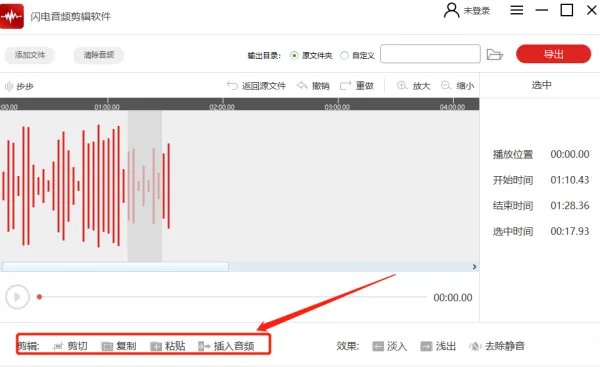Viewport: 600px width, 367px height.
Task: Click the 放大 zoom-in magnifier icon
Action: click(x=402, y=85)
